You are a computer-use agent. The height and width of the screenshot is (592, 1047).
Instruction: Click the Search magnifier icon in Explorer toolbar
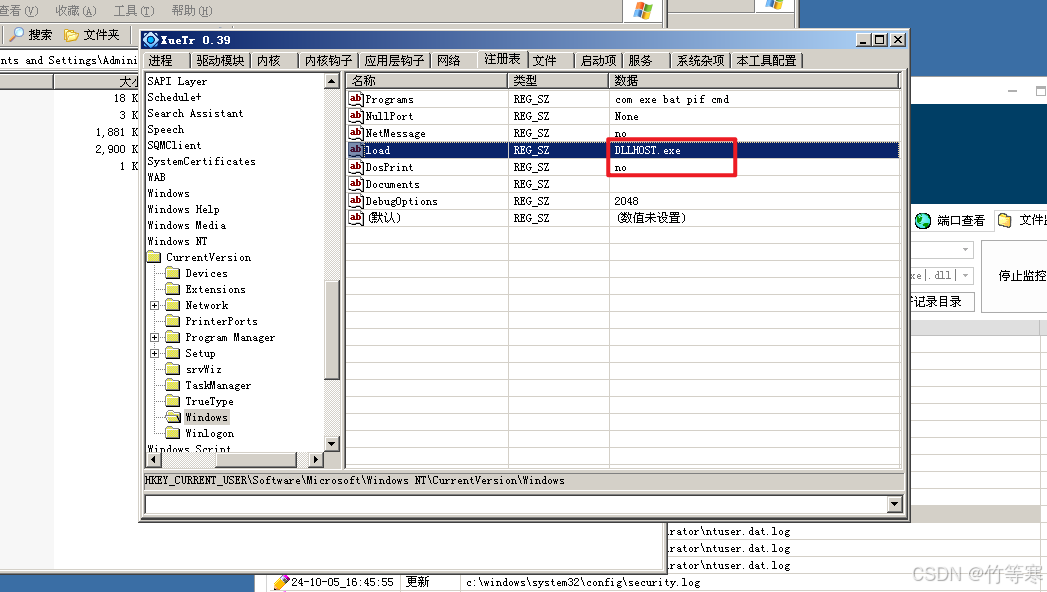coord(17,35)
